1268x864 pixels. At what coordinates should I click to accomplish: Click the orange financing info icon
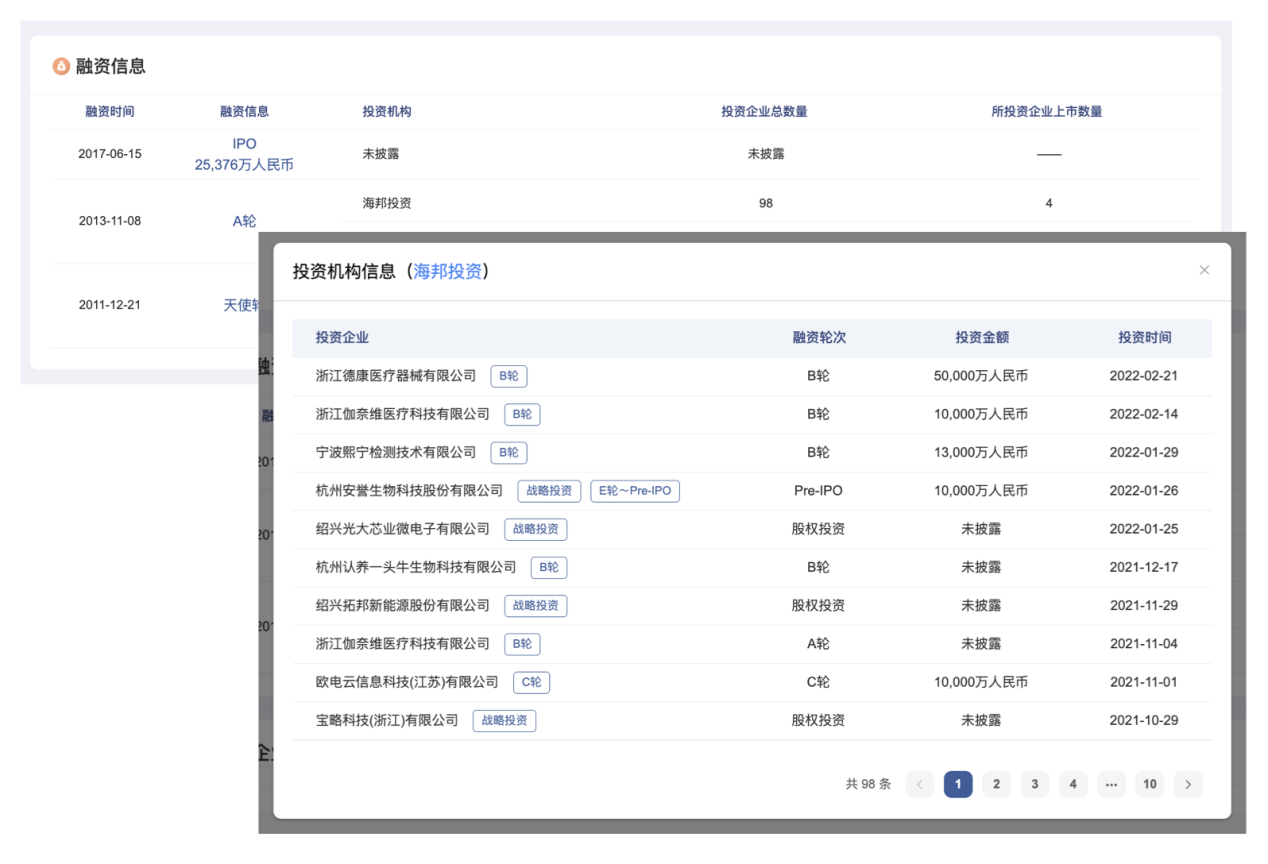61,67
